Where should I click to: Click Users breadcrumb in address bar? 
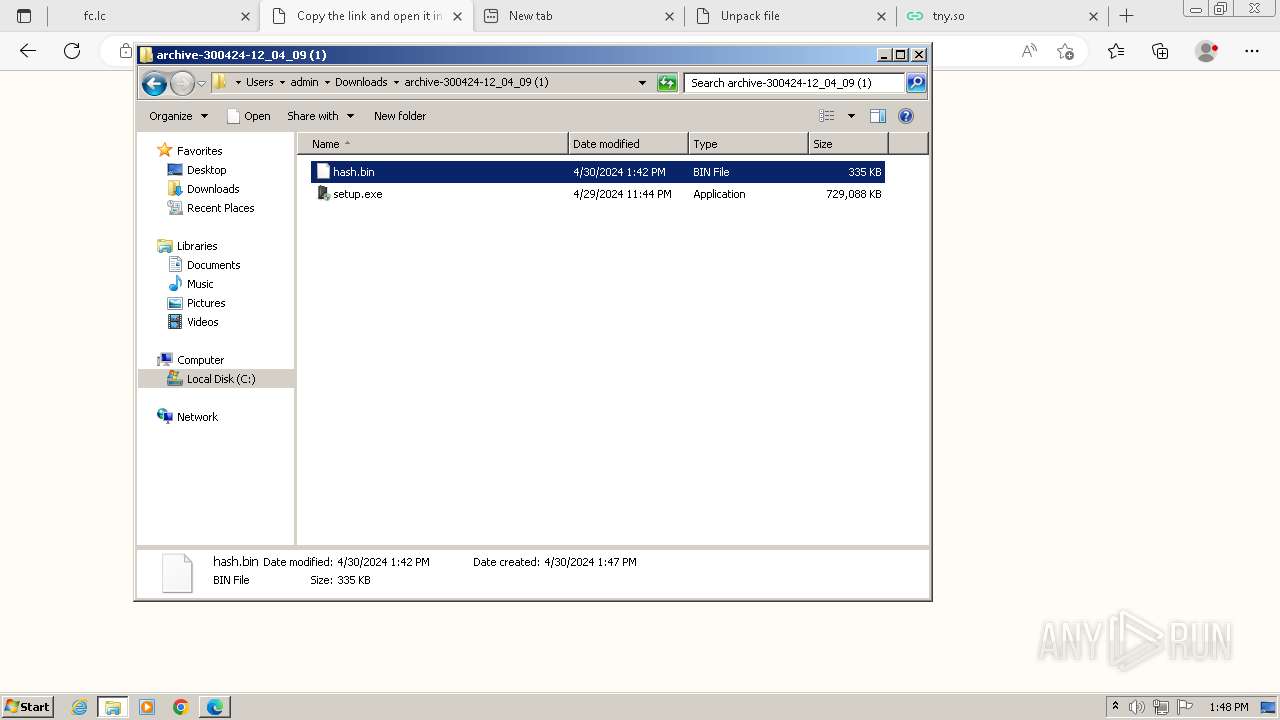click(259, 83)
